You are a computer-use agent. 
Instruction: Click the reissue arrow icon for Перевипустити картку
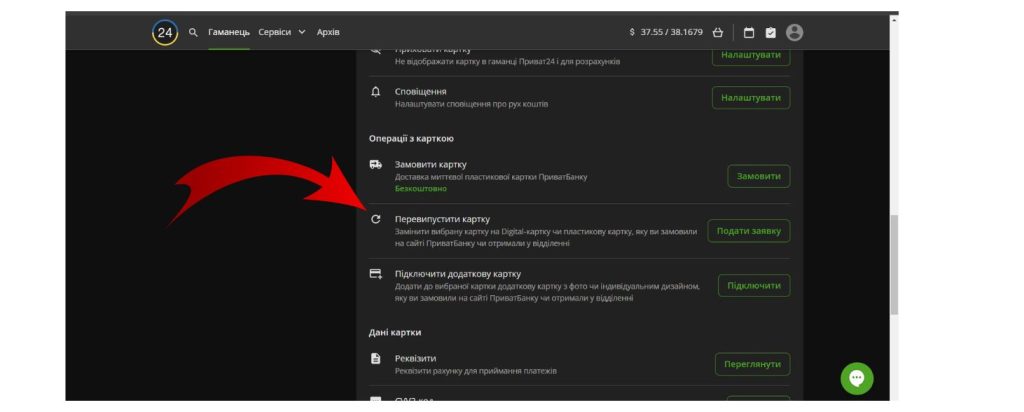(x=376, y=218)
